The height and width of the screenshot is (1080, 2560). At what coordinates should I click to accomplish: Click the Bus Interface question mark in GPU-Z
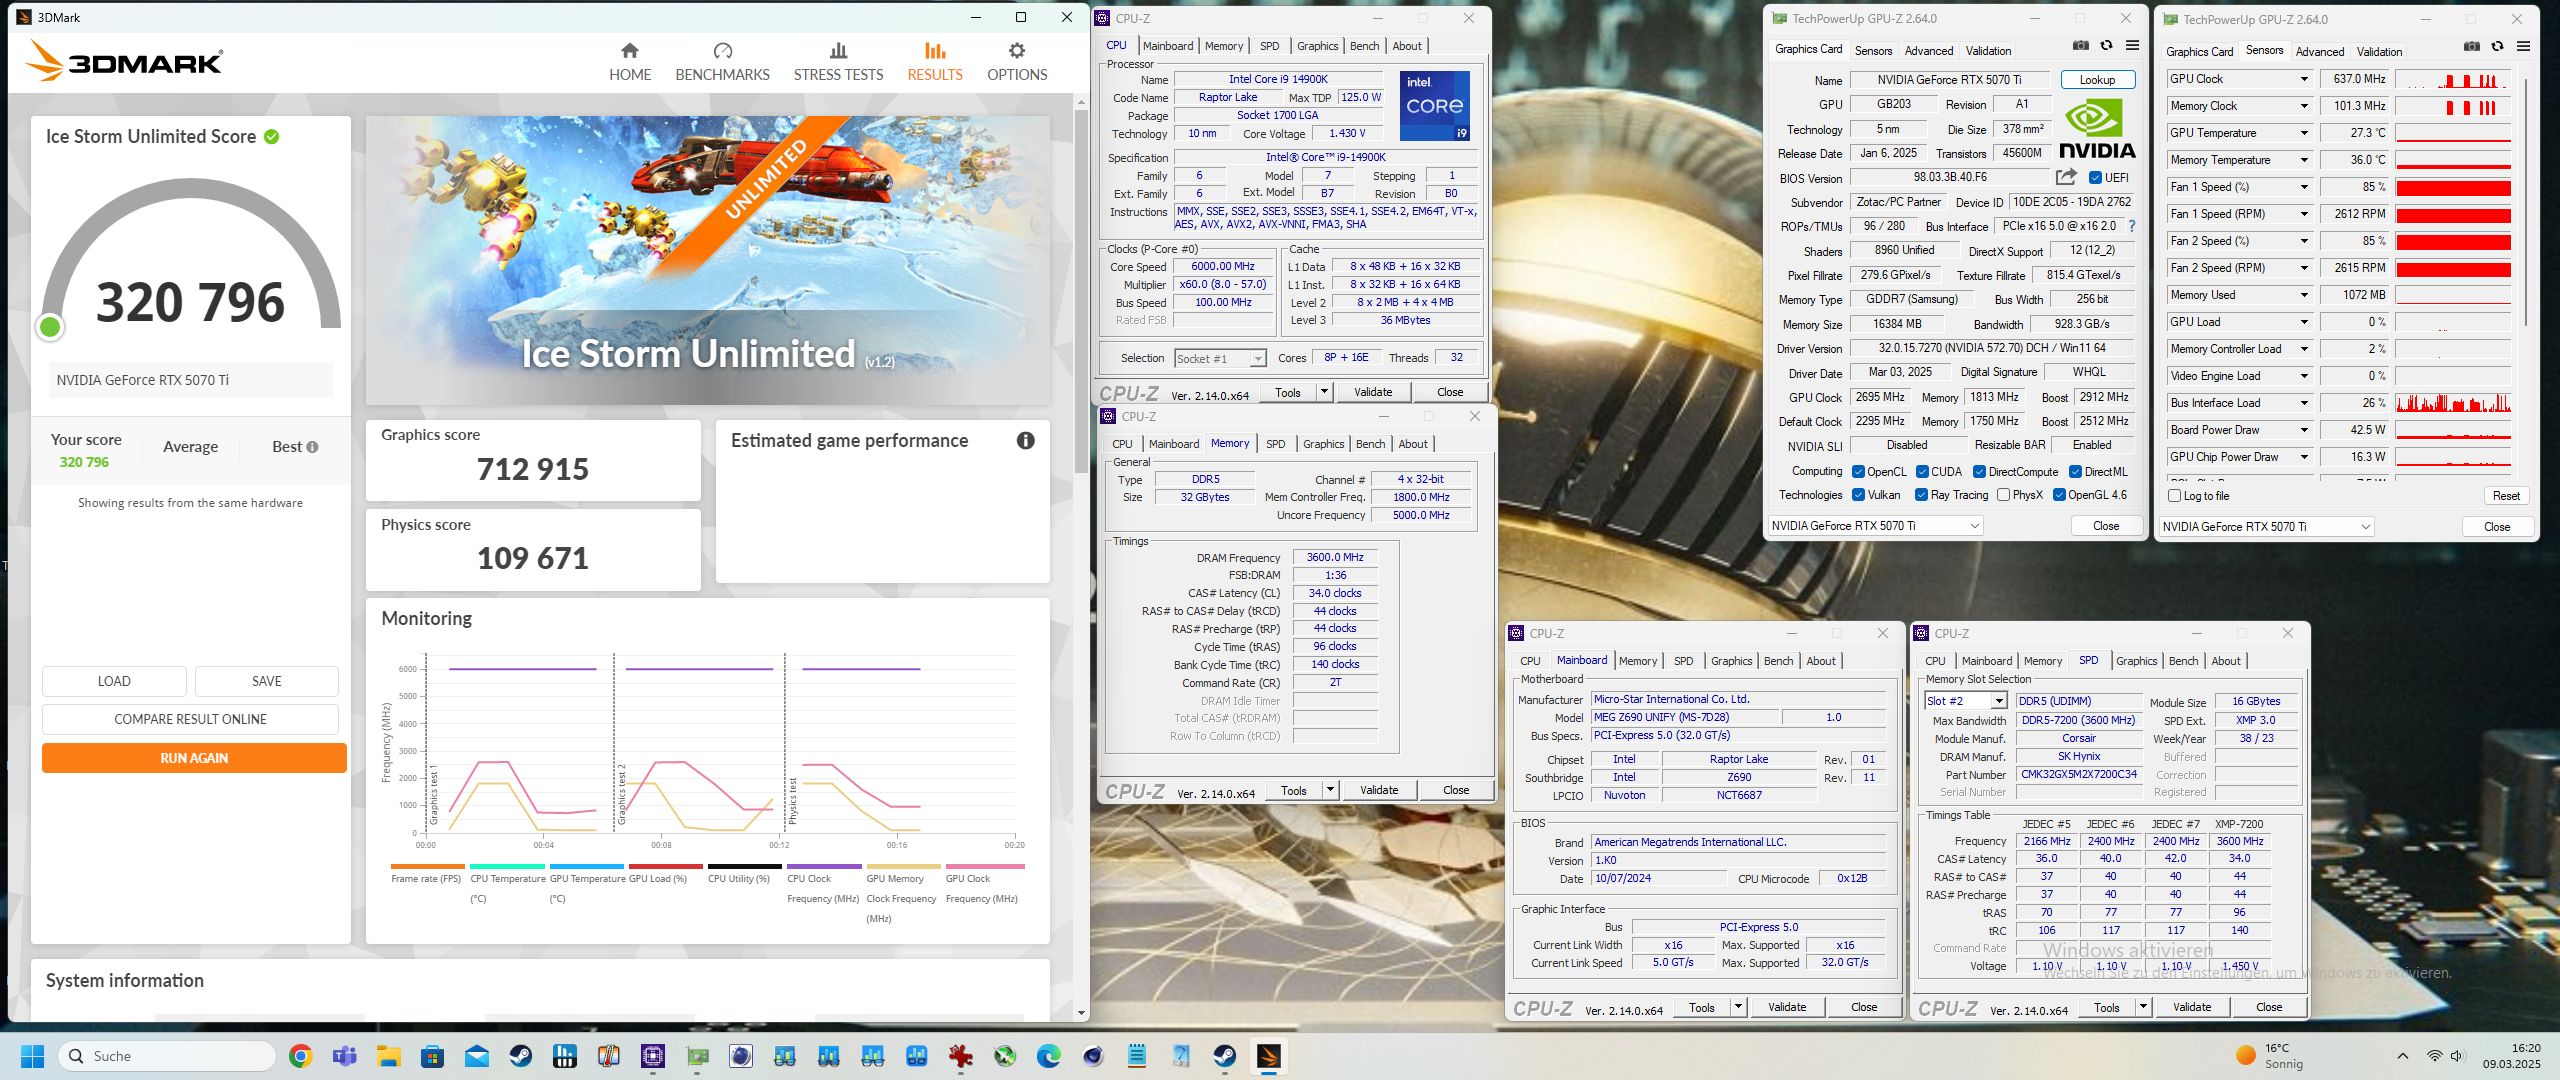(x=2132, y=226)
